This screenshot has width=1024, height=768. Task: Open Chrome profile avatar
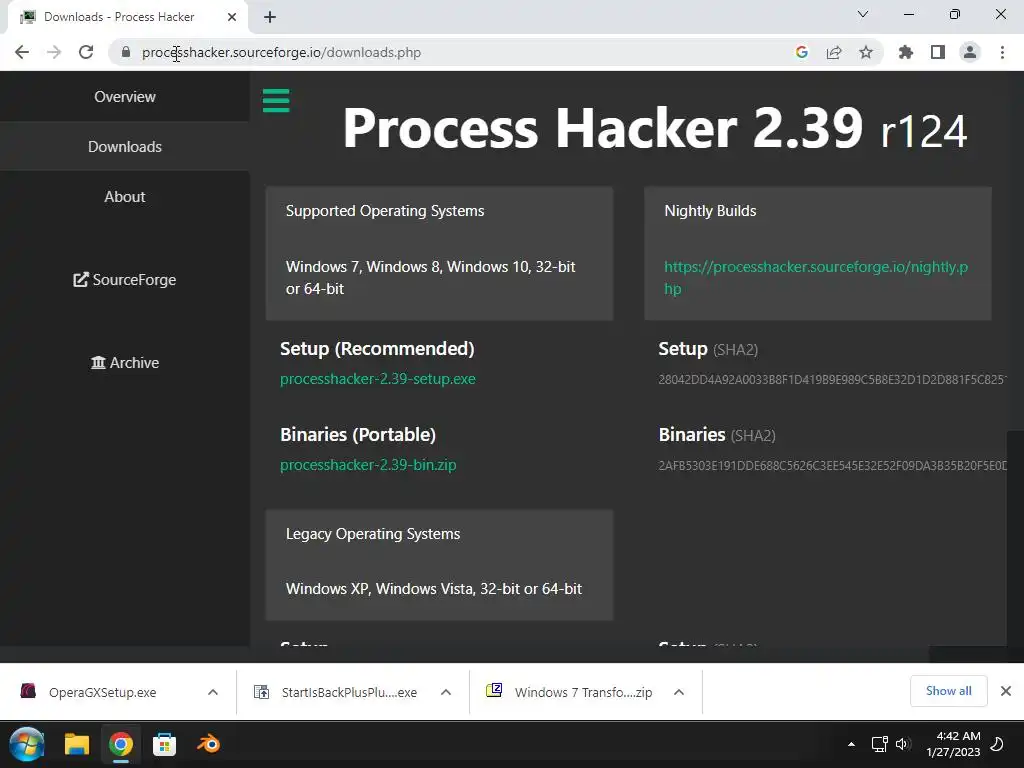coord(970,52)
